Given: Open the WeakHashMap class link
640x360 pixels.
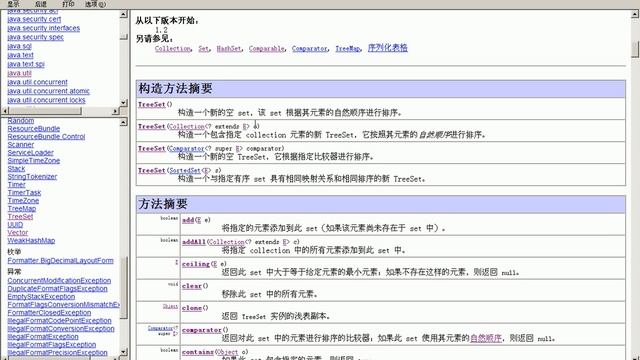Looking at the screenshot, I should coord(31,241).
